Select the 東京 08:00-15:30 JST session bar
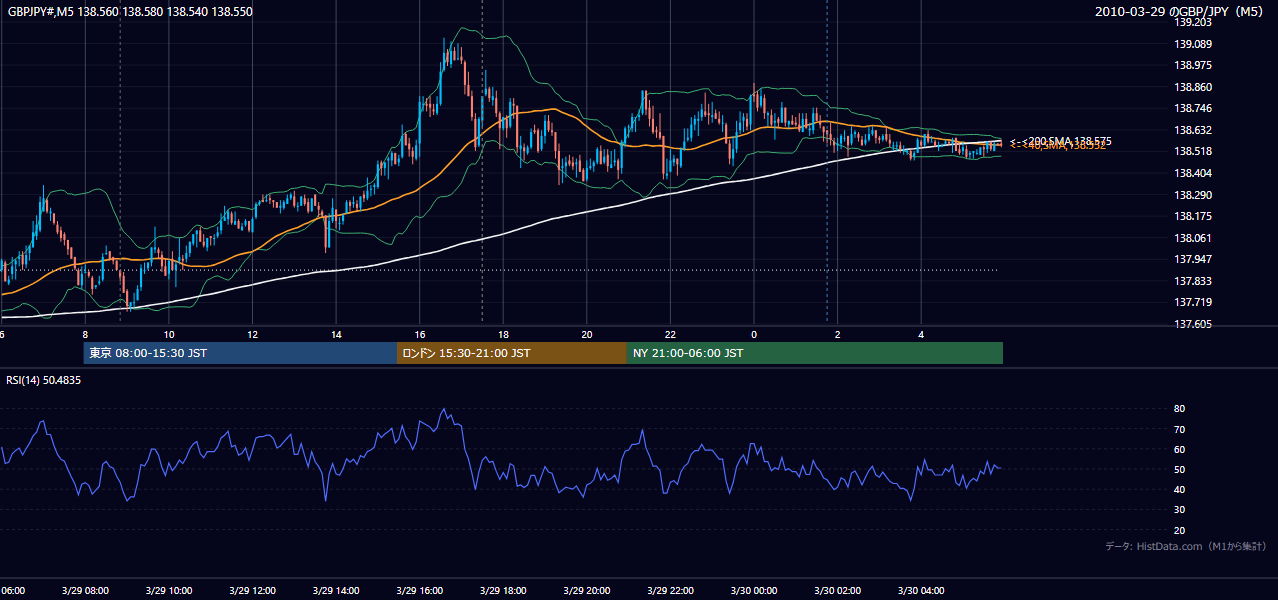1278x600 pixels. tap(240, 353)
